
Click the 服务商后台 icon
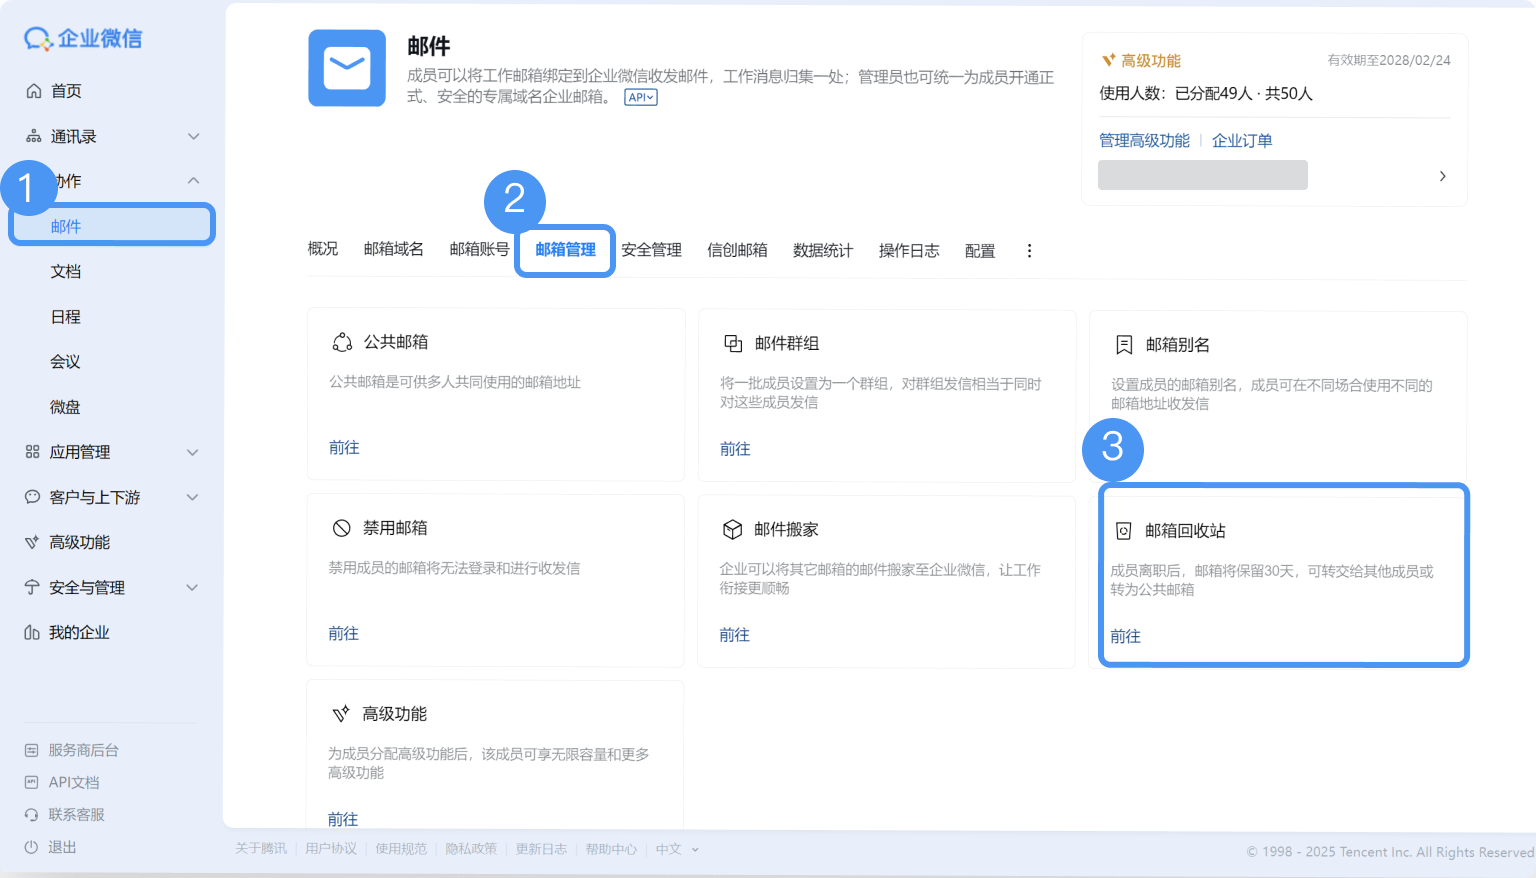[31, 750]
